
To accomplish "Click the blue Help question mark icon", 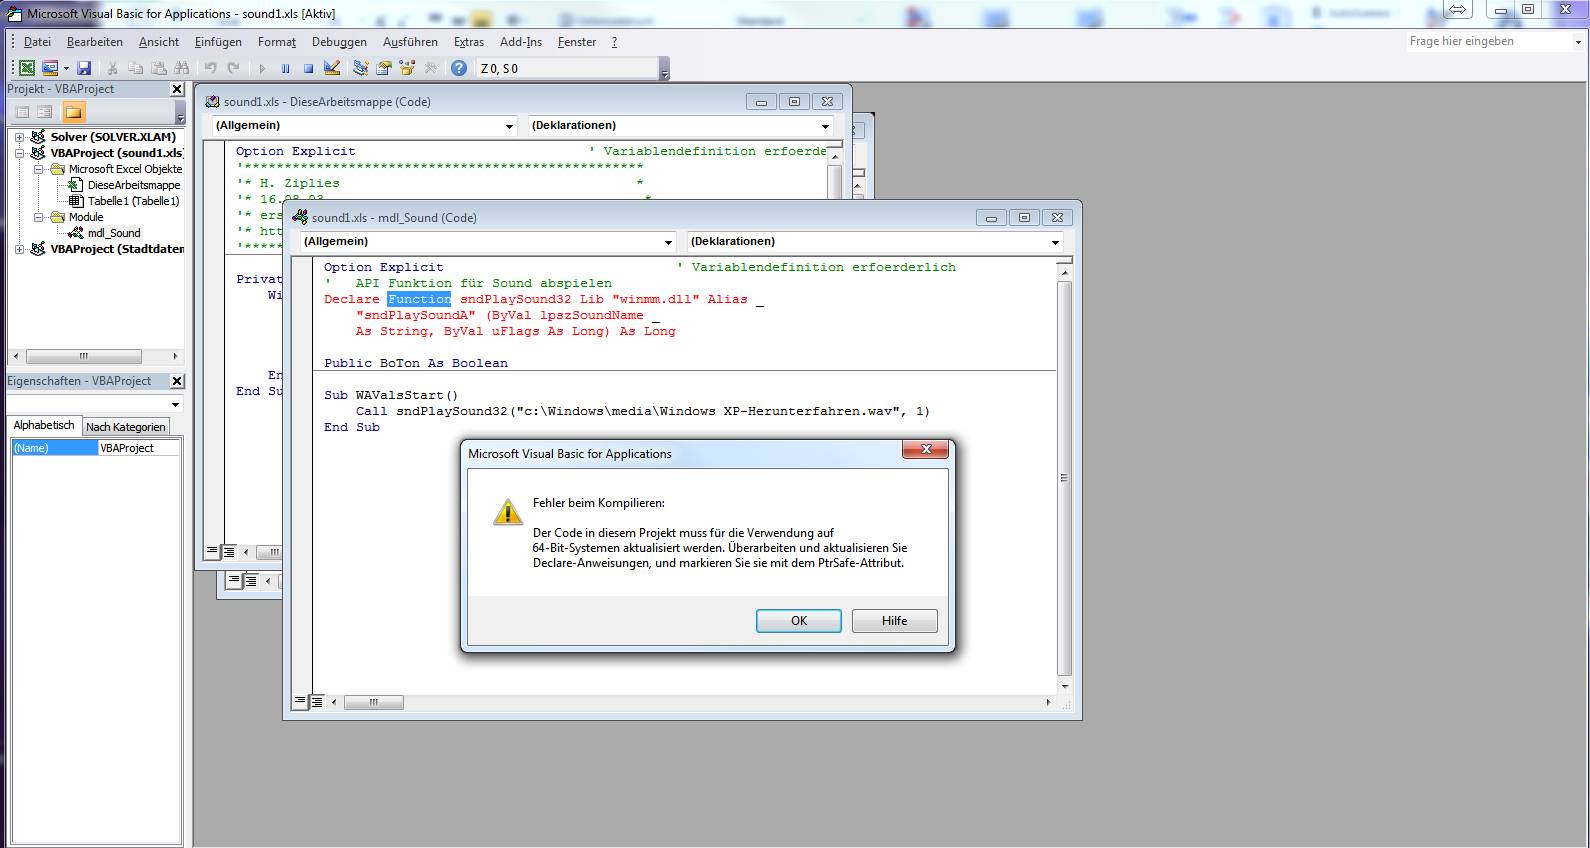I will [x=458, y=68].
